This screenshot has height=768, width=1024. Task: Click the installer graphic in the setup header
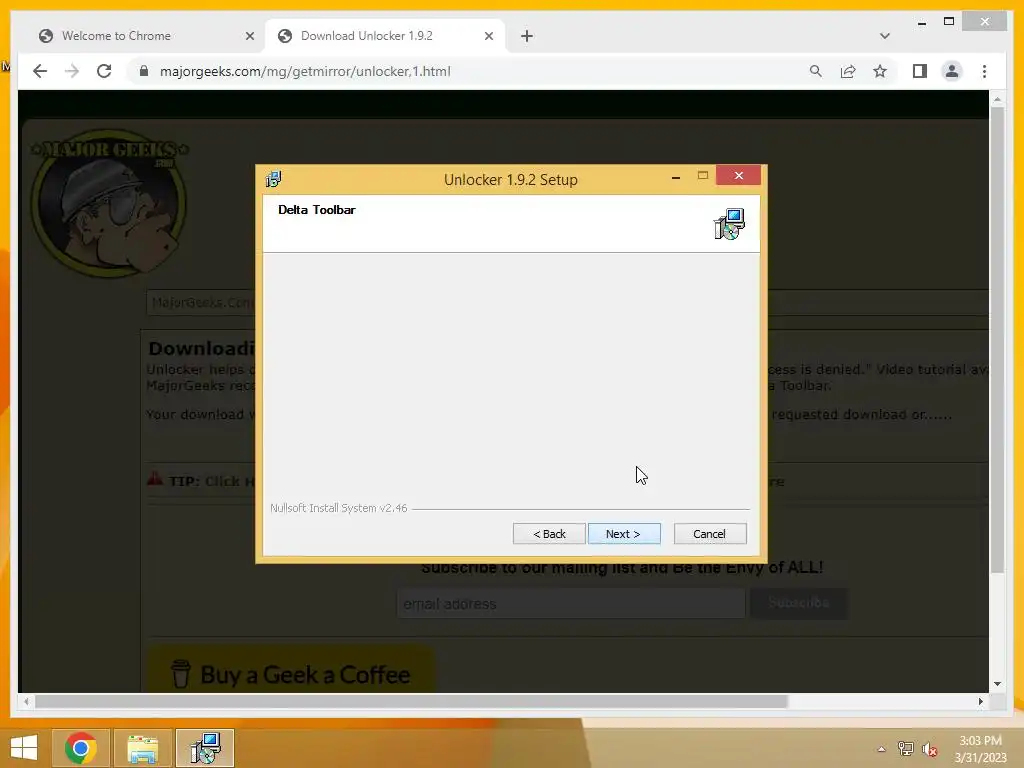(729, 224)
